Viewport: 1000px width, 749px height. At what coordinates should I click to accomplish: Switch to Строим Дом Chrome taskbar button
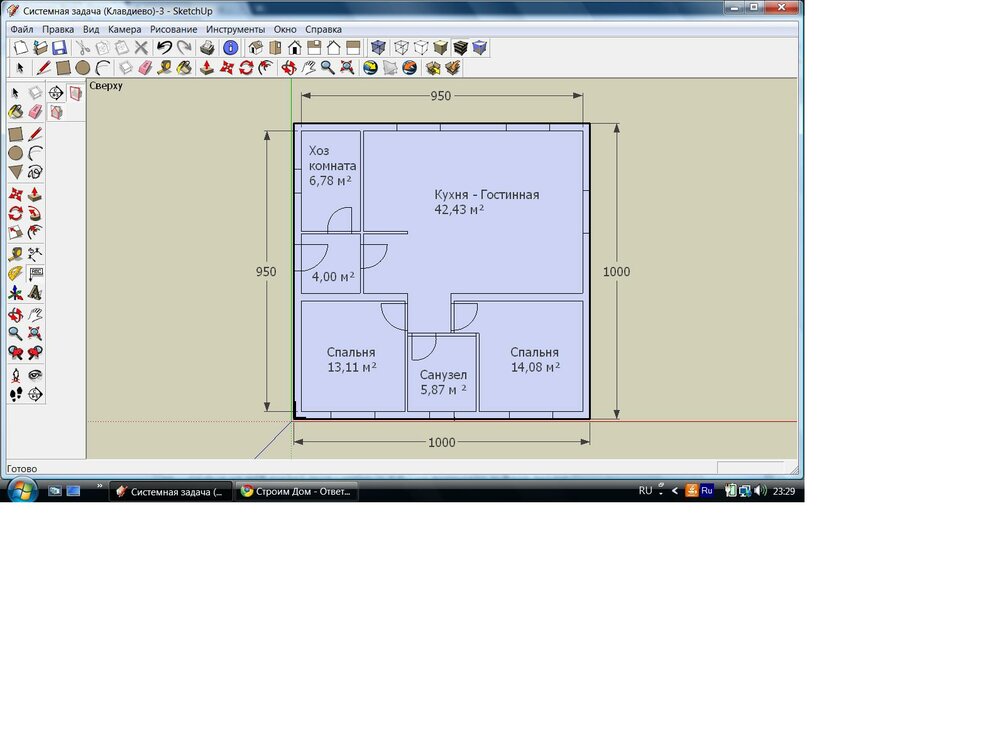[296, 491]
